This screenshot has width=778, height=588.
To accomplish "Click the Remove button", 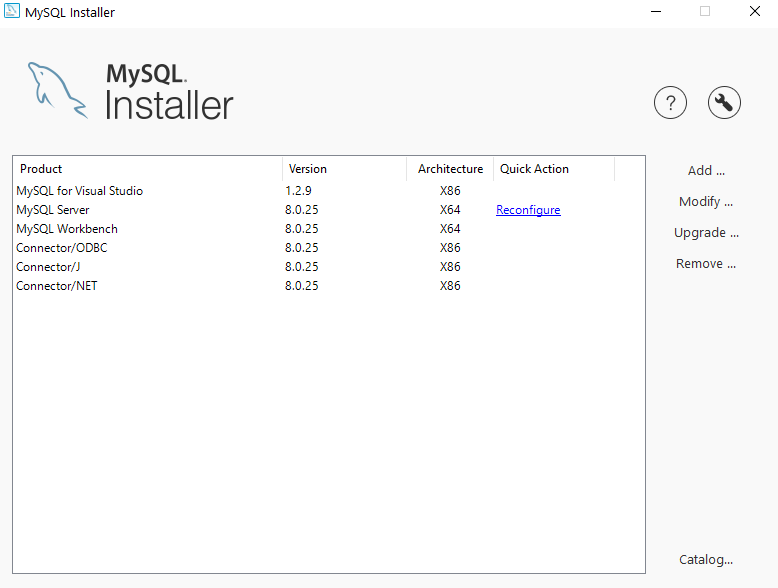I will pos(706,264).
